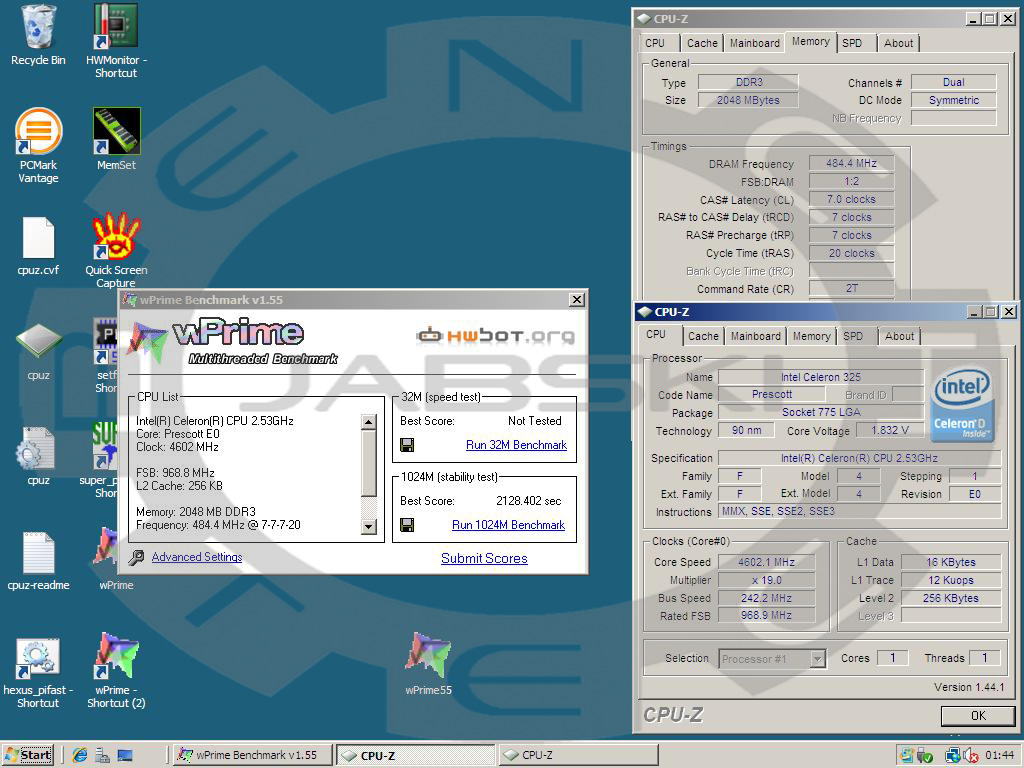Click the Internet Explorer quick launch icon
The height and width of the screenshot is (768, 1024).
(x=80, y=756)
